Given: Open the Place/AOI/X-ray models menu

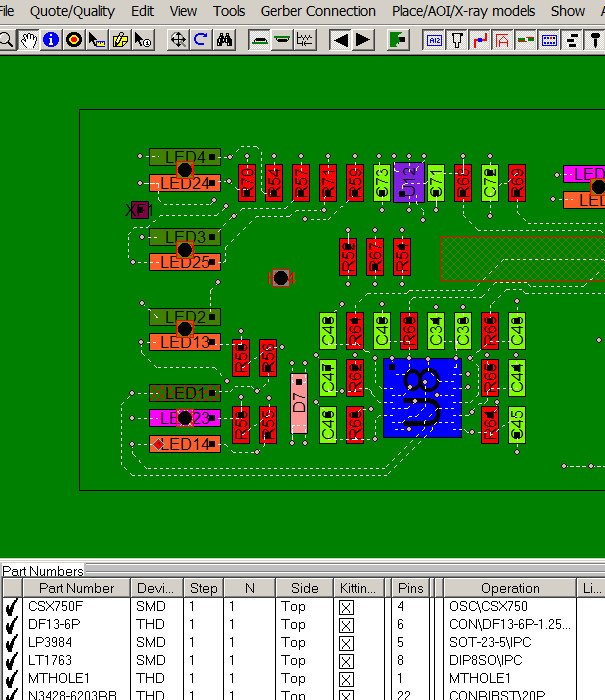Looking at the screenshot, I should pos(463,11).
